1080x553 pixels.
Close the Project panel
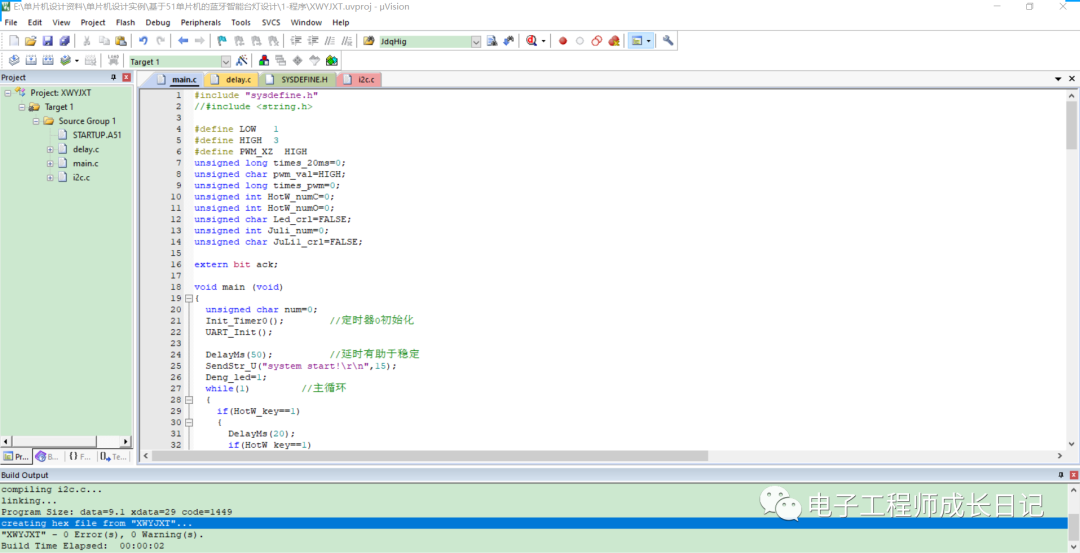tap(126, 77)
